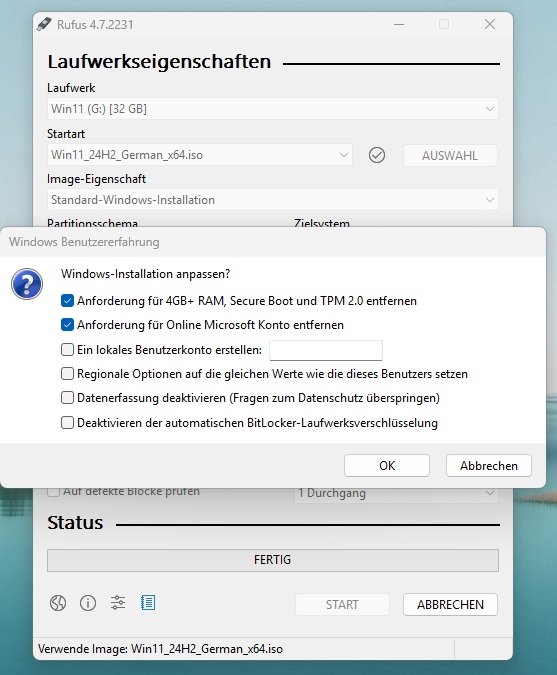Check the BitLocker-Laufwerksverschlüsselung deactivation option
Viewport: 557px width, 675px height.
tap(67, 423)
